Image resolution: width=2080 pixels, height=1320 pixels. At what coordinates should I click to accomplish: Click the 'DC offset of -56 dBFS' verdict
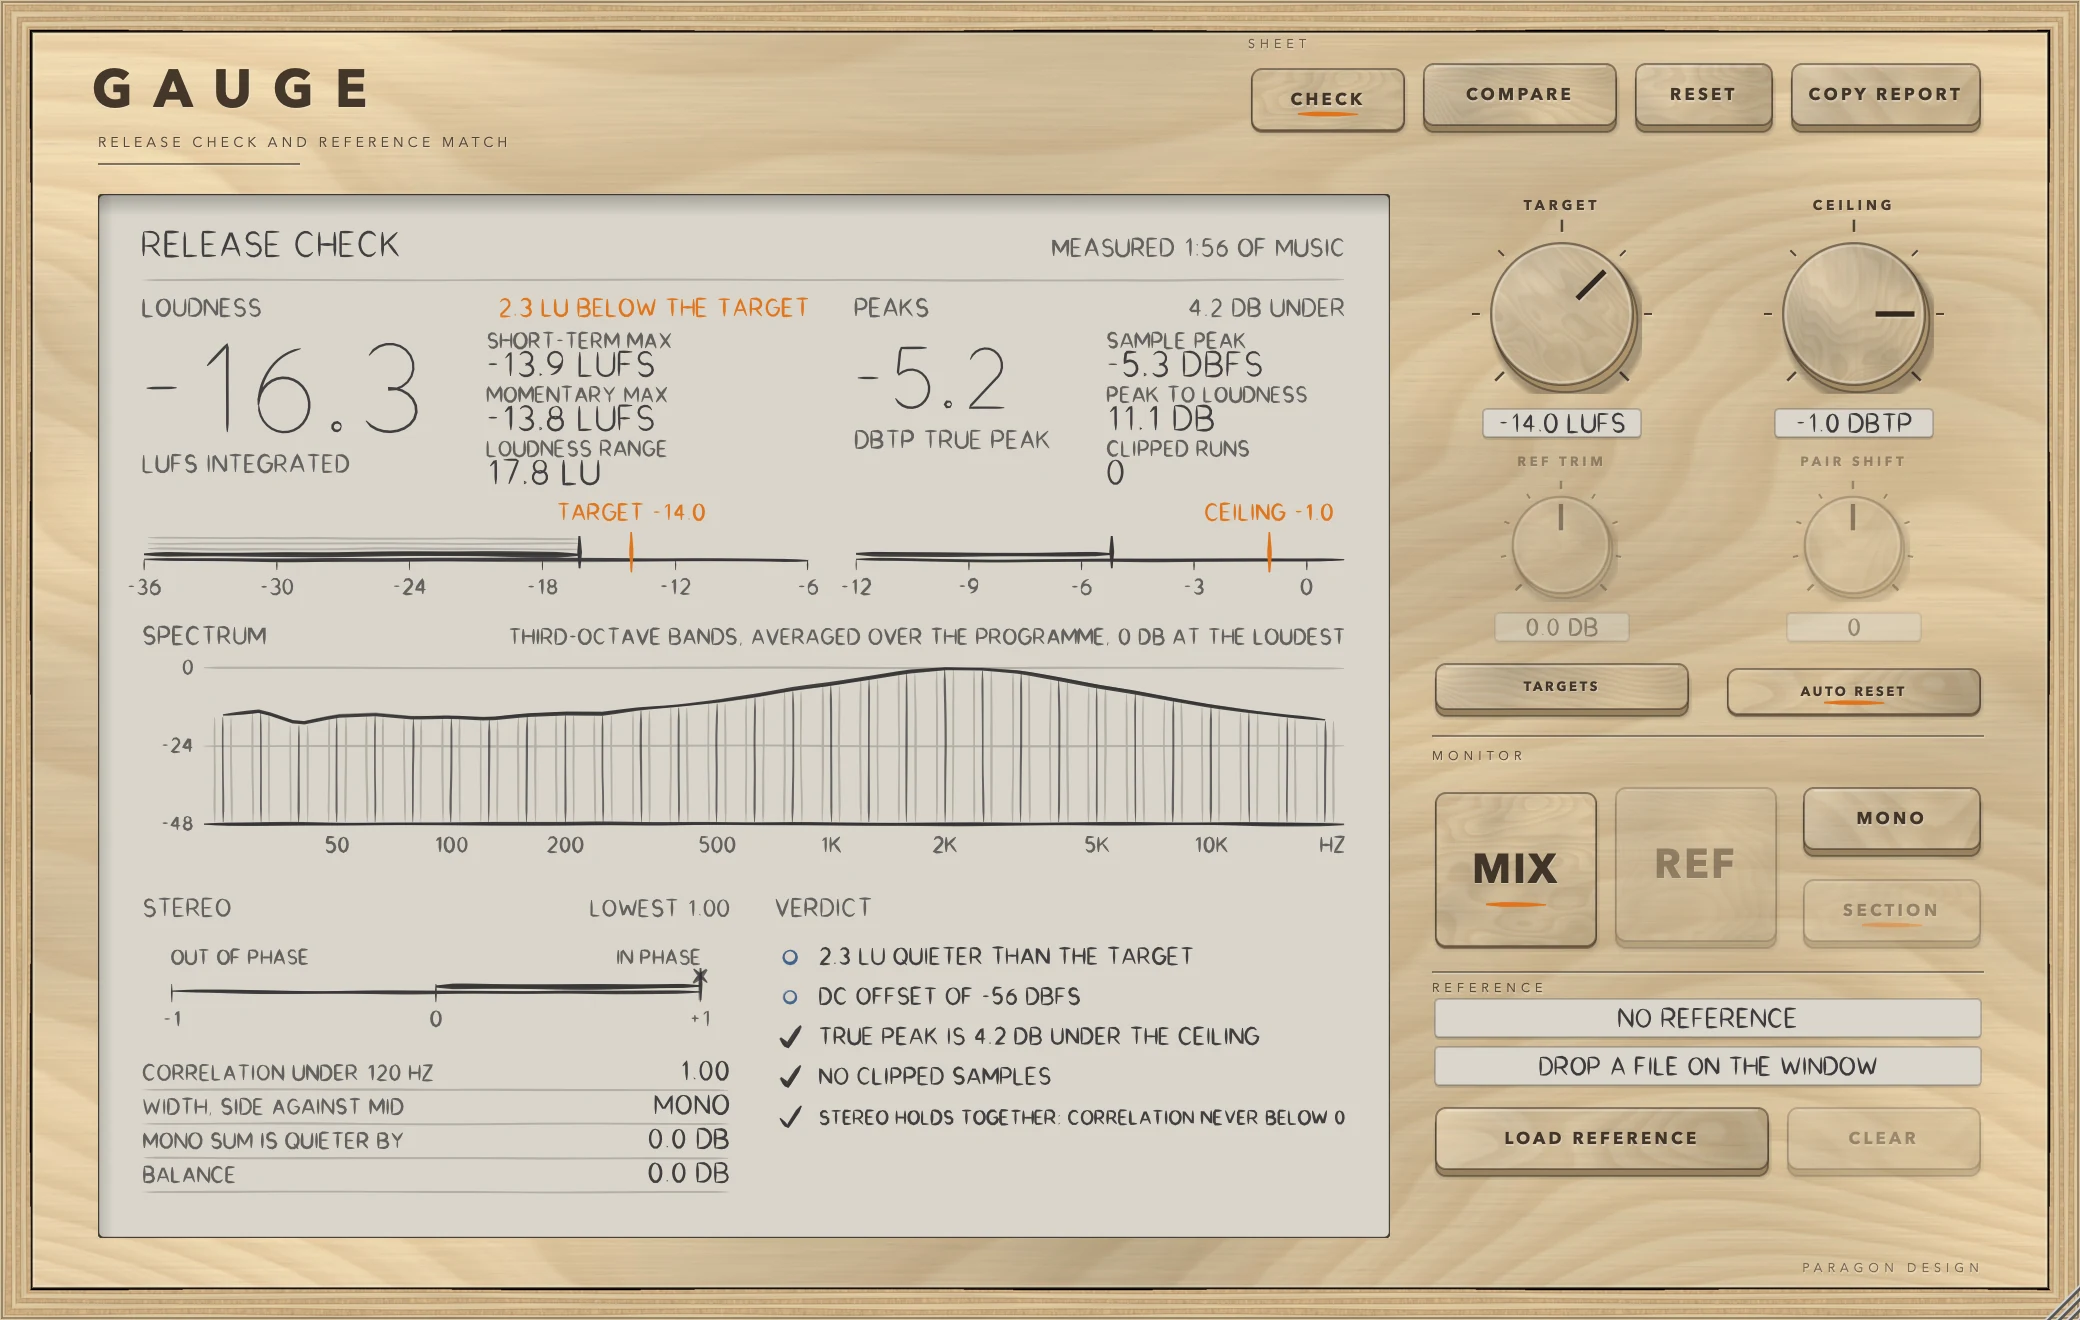pyautogui.click(x=949, y=997)
